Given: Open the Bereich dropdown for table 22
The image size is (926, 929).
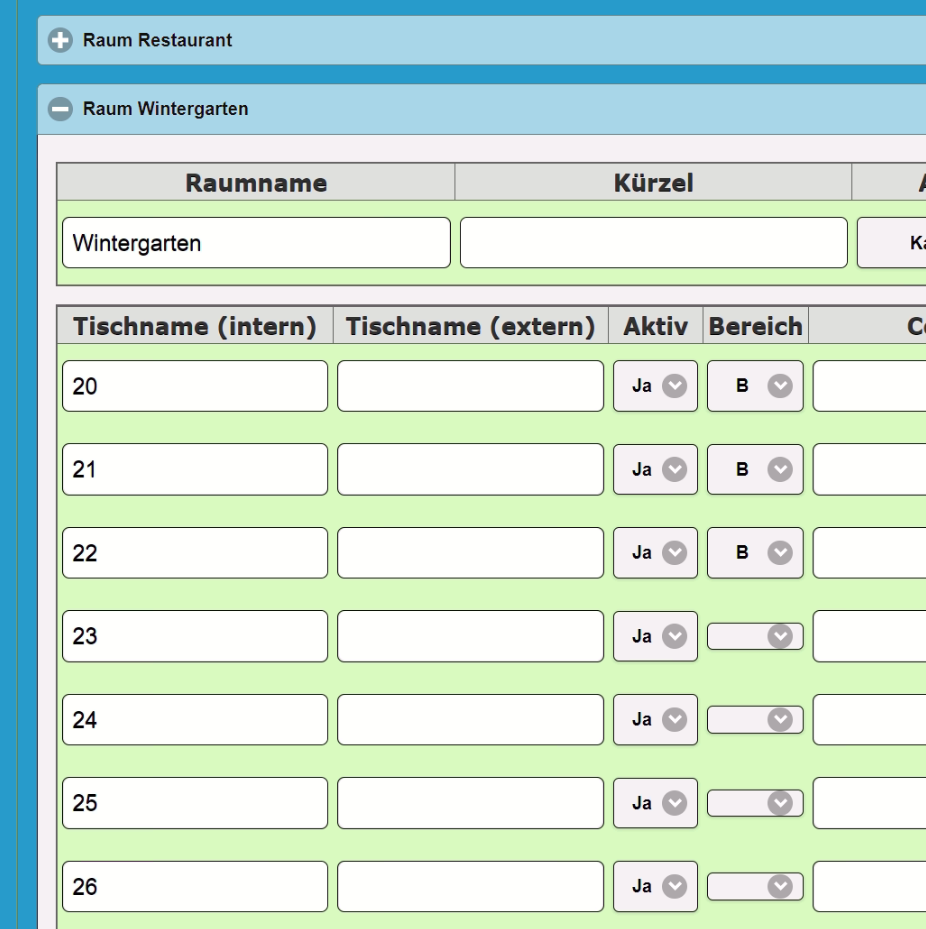Looking at the screenshot, I should coord(755,553).
